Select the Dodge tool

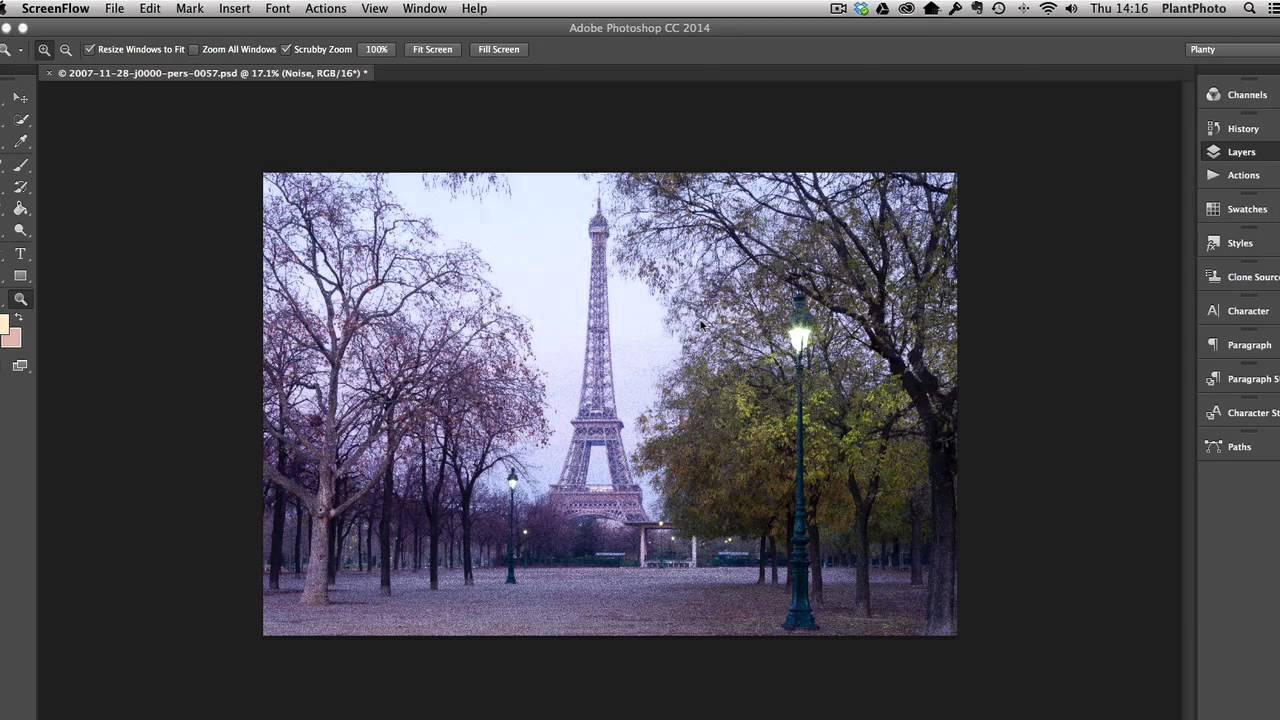[20, 231]
